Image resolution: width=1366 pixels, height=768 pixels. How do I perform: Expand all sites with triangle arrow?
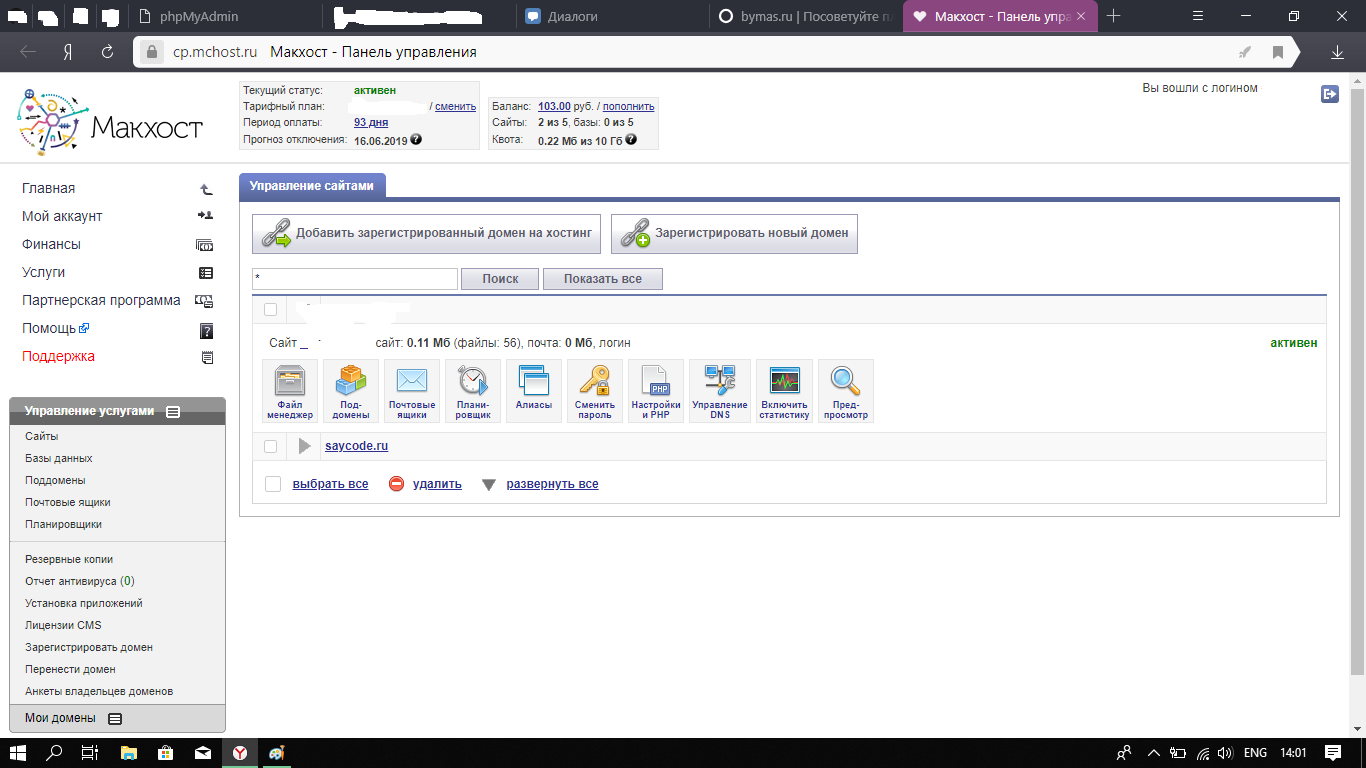tap(489, 485)
